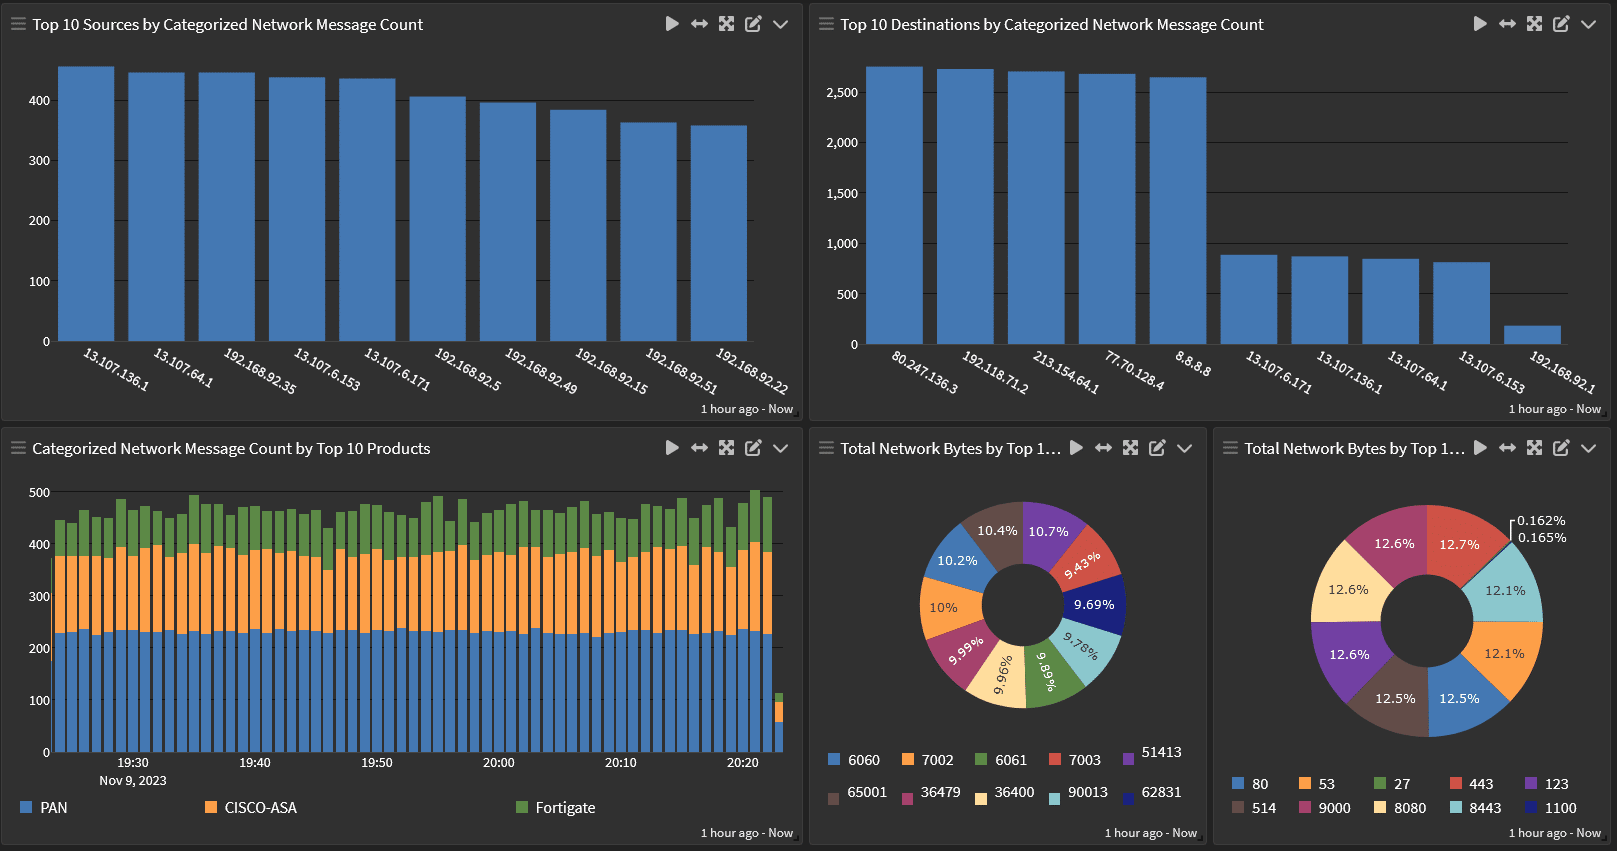This screenshot has width=1617, height=851.
Task: Edit the Top 10 Destinations widget
Action: pos(1561,24)
